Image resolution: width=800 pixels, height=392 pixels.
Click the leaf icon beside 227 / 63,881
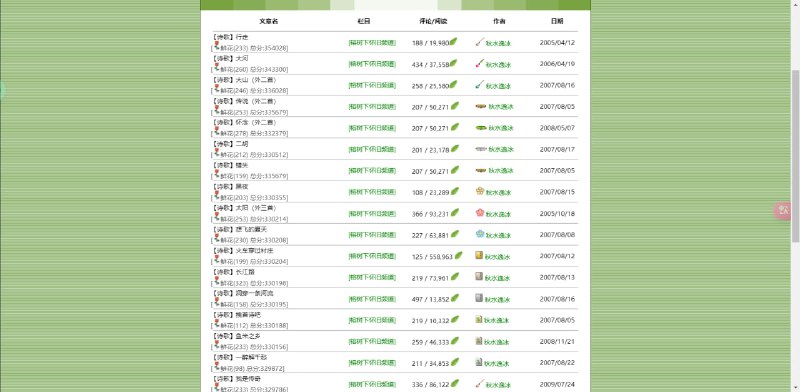[x=455, y=234]
